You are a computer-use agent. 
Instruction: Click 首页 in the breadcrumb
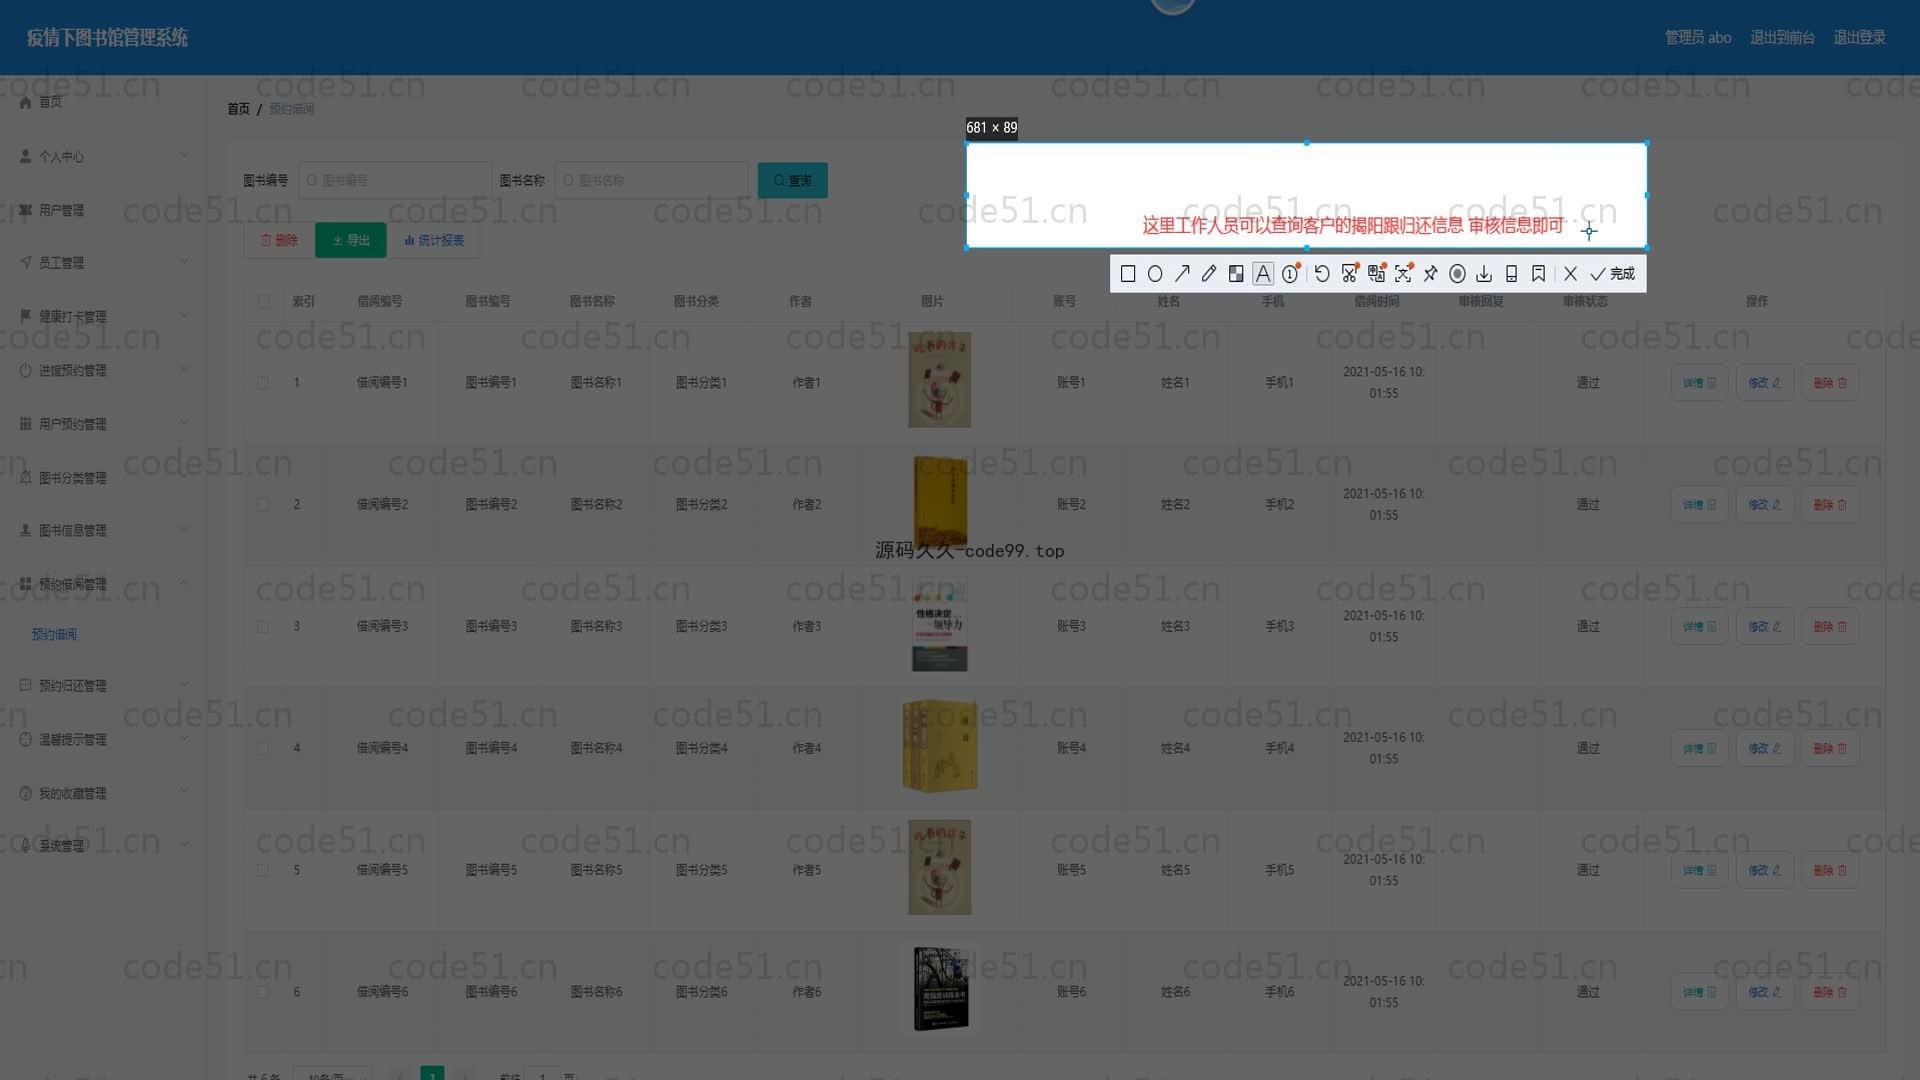(238, 109)
